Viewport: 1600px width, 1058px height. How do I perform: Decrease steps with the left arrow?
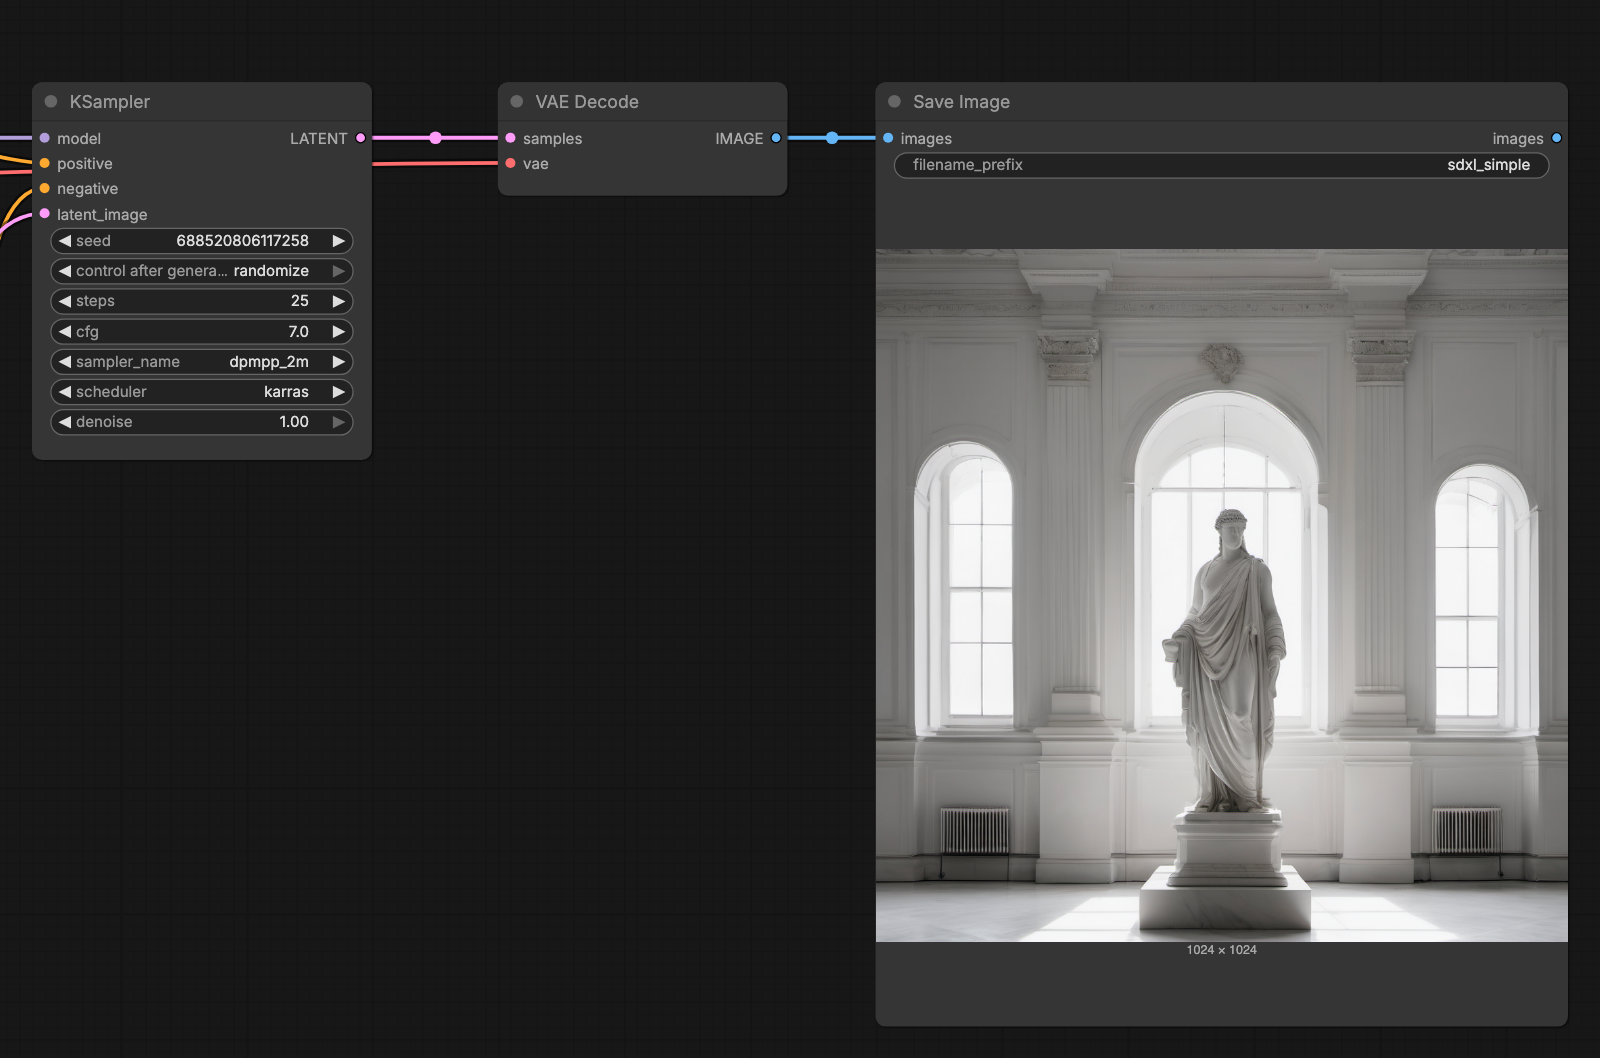pyautogui.click(x=65, y=301)
